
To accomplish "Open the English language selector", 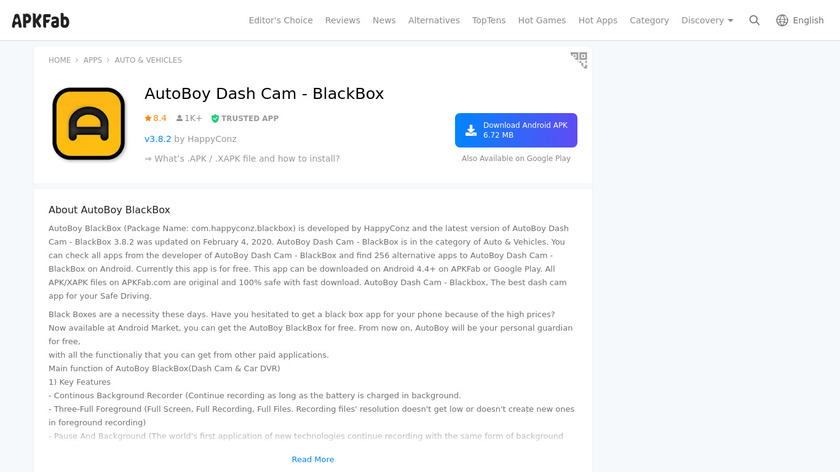I will pos(808,20).
